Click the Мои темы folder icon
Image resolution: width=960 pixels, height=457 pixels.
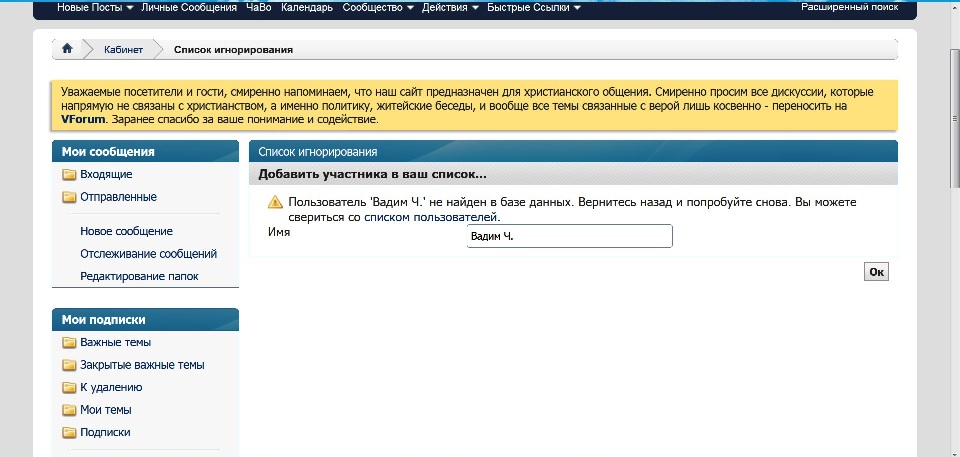(x=69, y=410)
